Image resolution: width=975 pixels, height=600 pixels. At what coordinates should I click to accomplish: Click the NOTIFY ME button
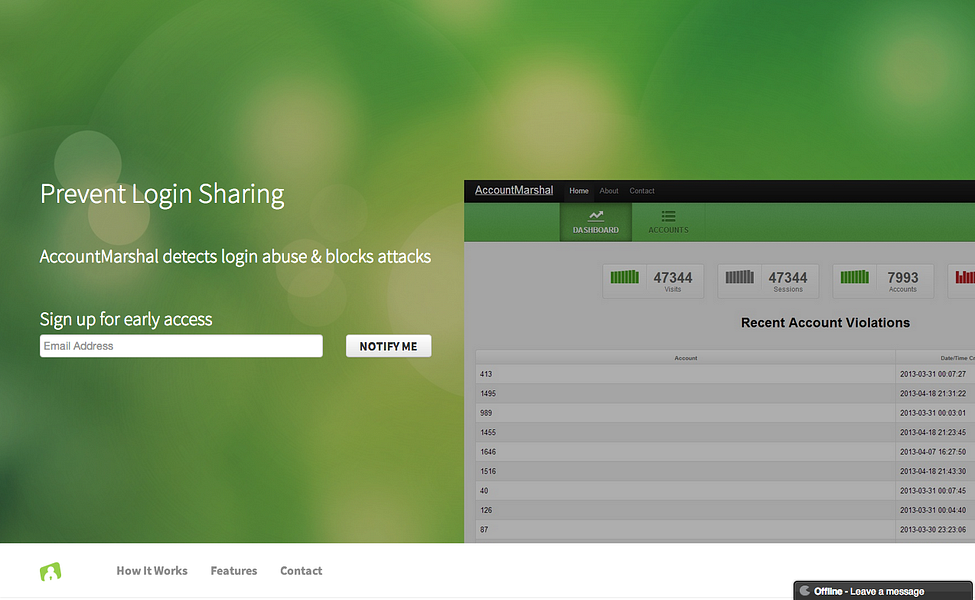click(389, 346)
